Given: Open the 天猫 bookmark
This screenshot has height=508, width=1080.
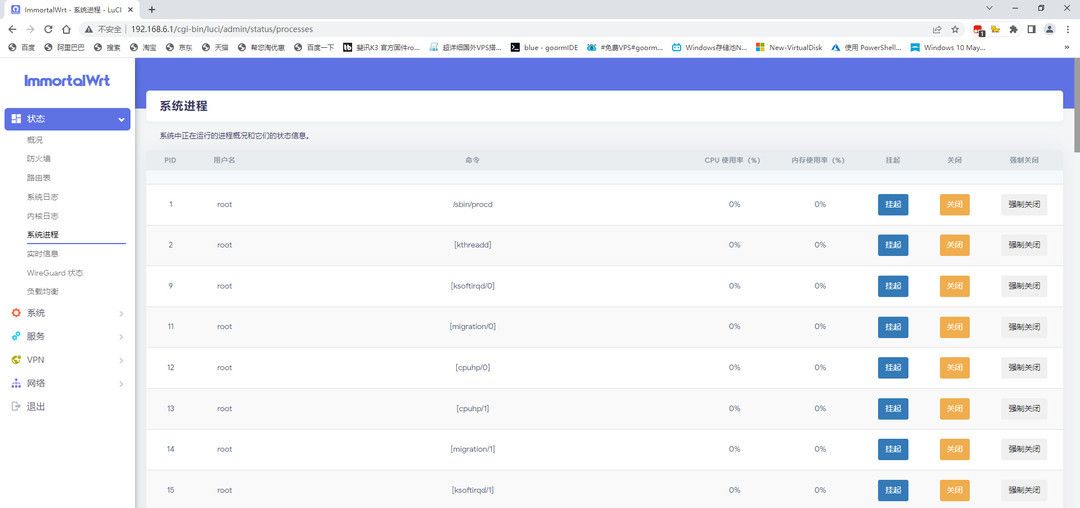Looking at the screenshot, I should [216, 47].
